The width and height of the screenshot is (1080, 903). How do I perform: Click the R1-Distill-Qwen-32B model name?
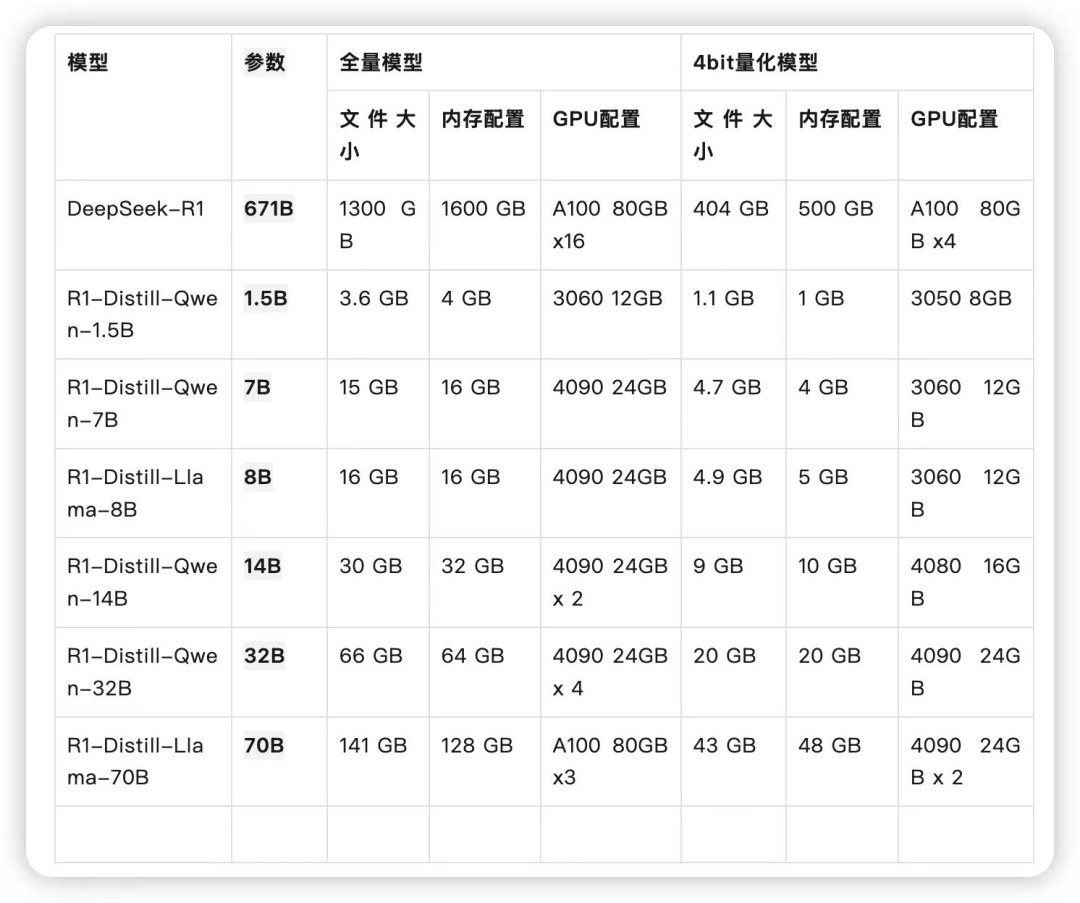point(143,672)
